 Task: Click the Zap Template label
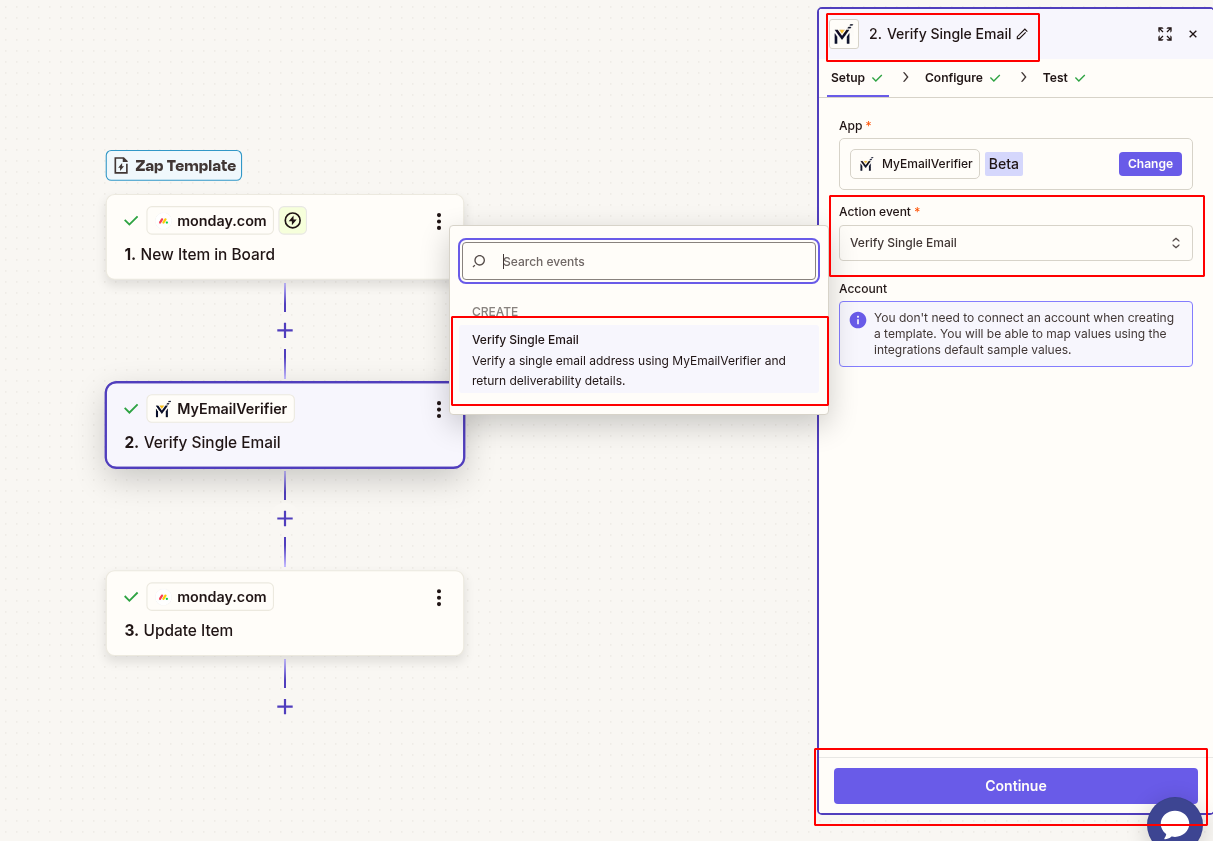(173, 165)
